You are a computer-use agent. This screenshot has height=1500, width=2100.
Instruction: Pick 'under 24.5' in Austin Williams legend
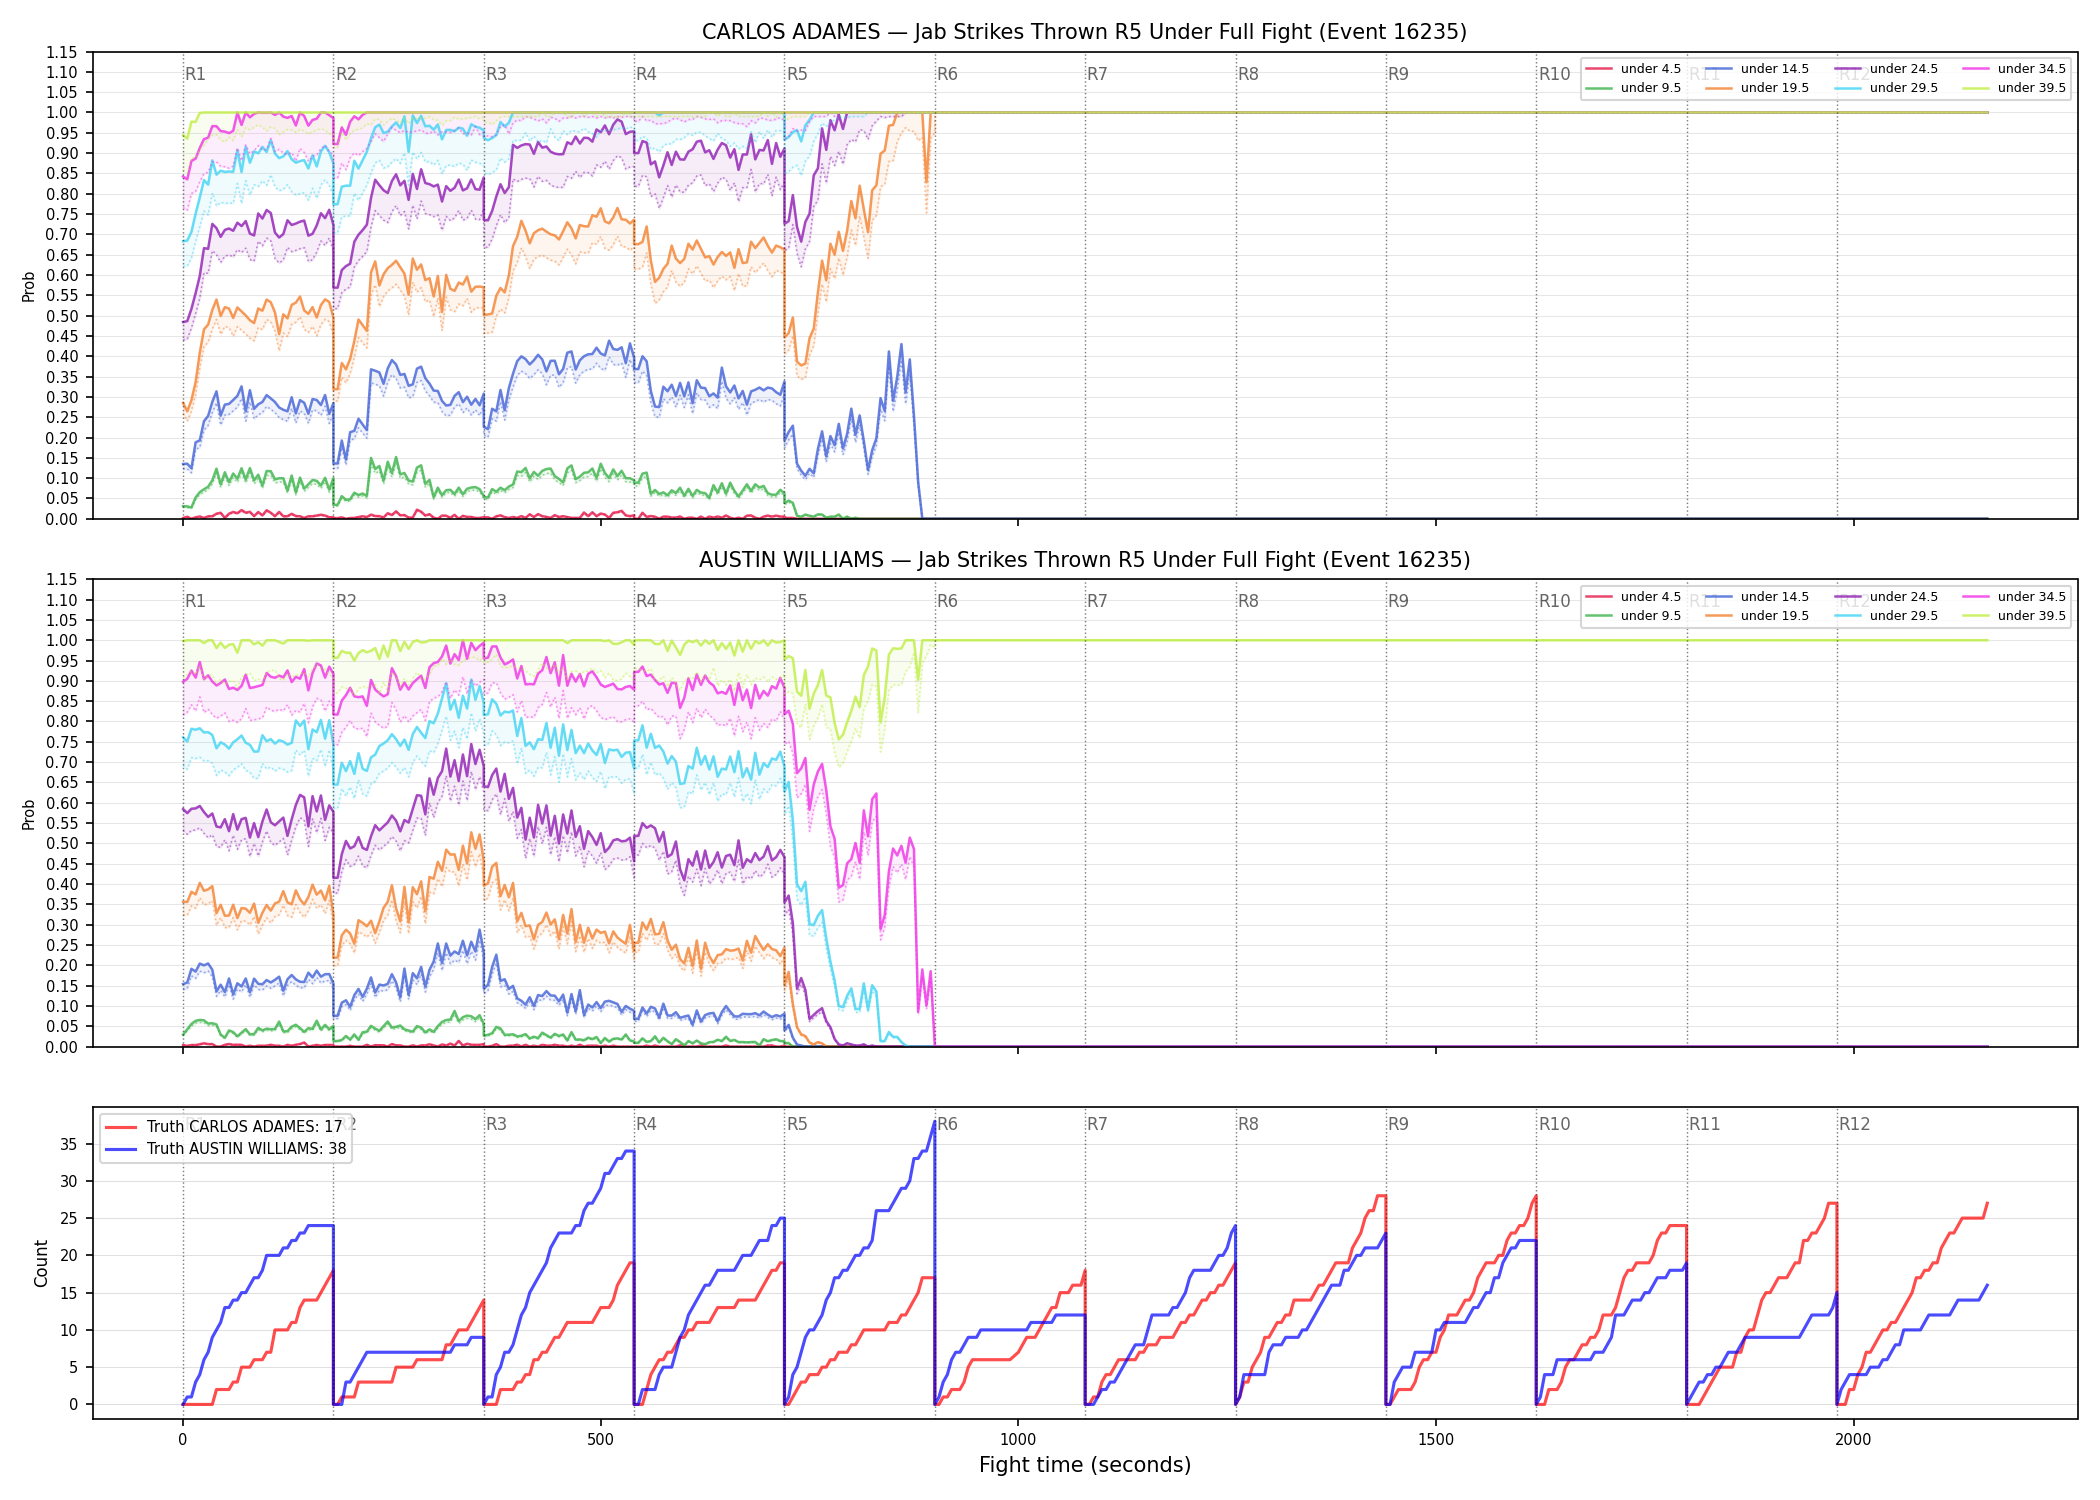click(1887, 597)
